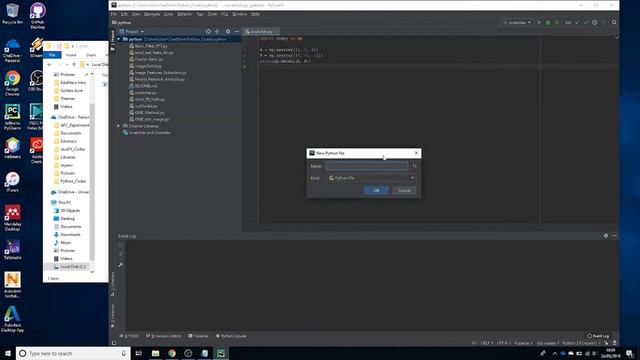Open the Run menu in PyCharm
This screenshot has width=640, height=360.
200,14
